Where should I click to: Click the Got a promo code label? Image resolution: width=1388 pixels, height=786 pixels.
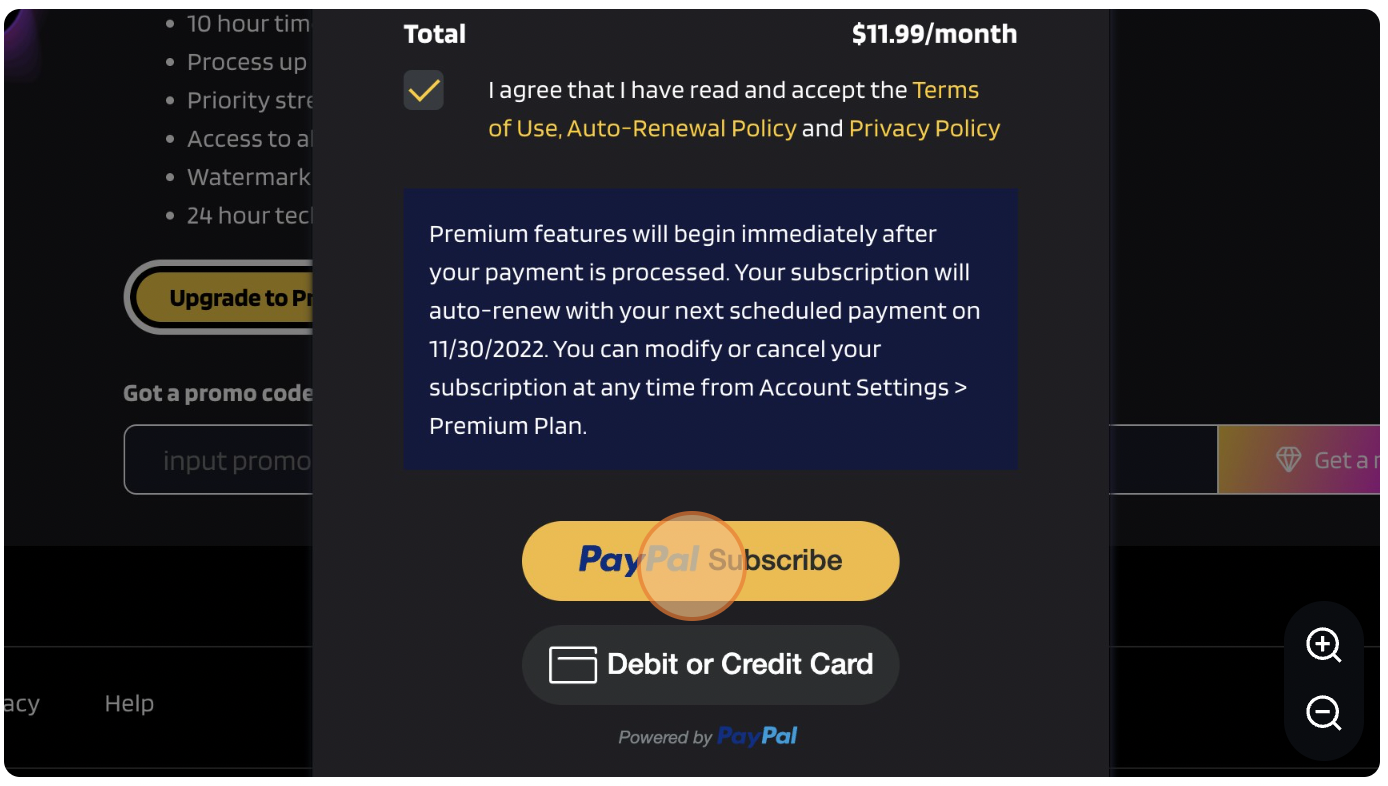(x=218, y=393)
